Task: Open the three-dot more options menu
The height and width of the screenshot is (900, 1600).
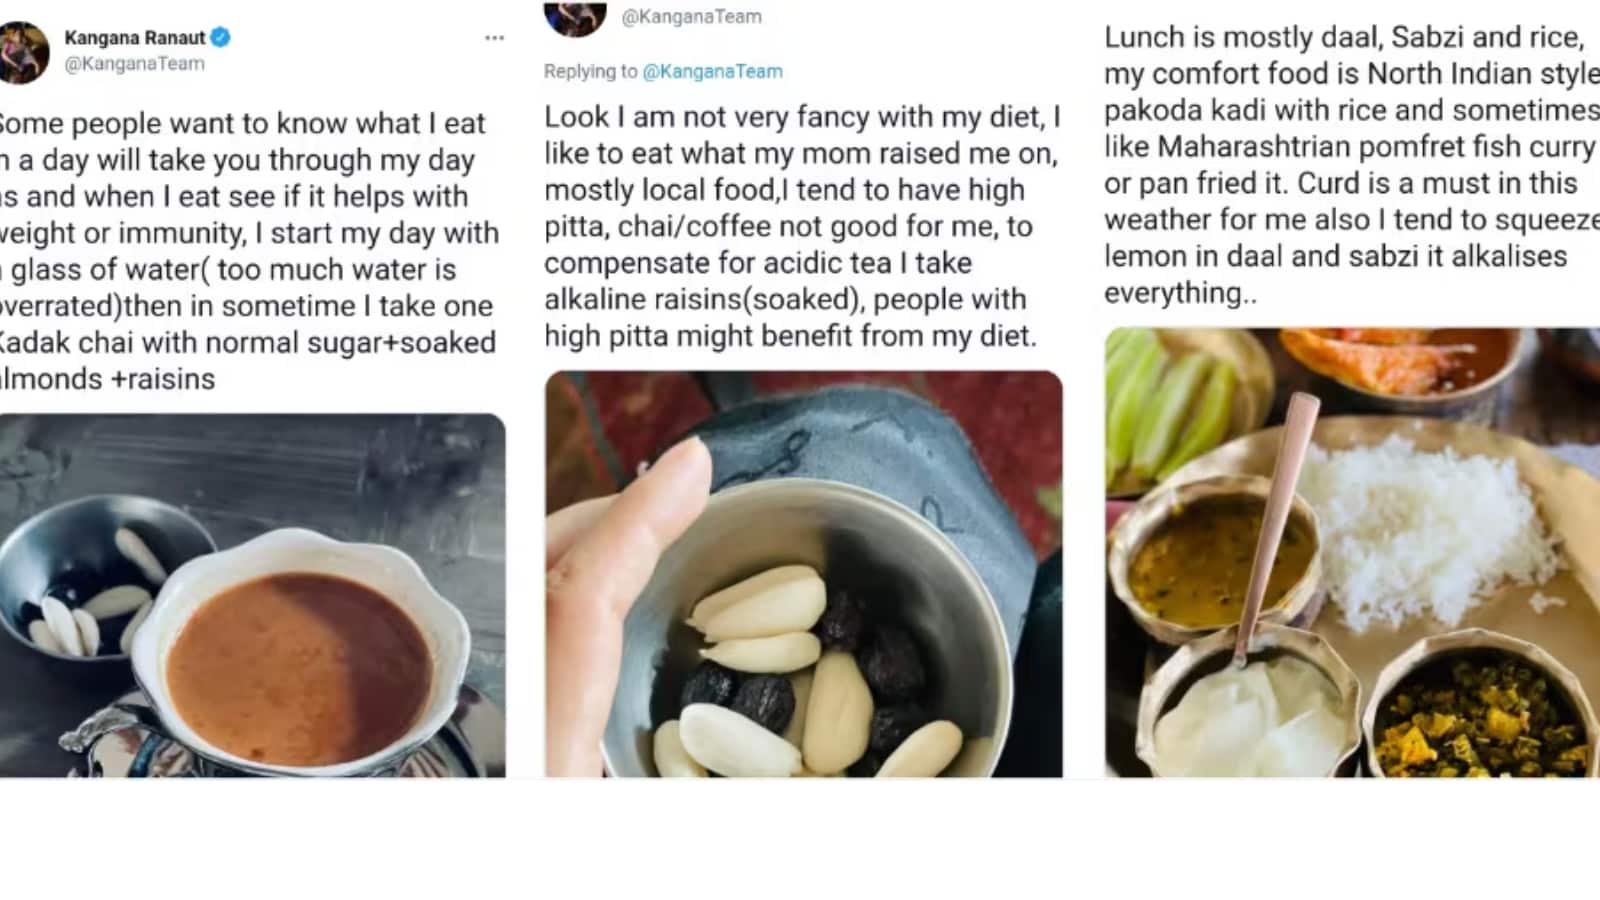Action: coord(494,38)
